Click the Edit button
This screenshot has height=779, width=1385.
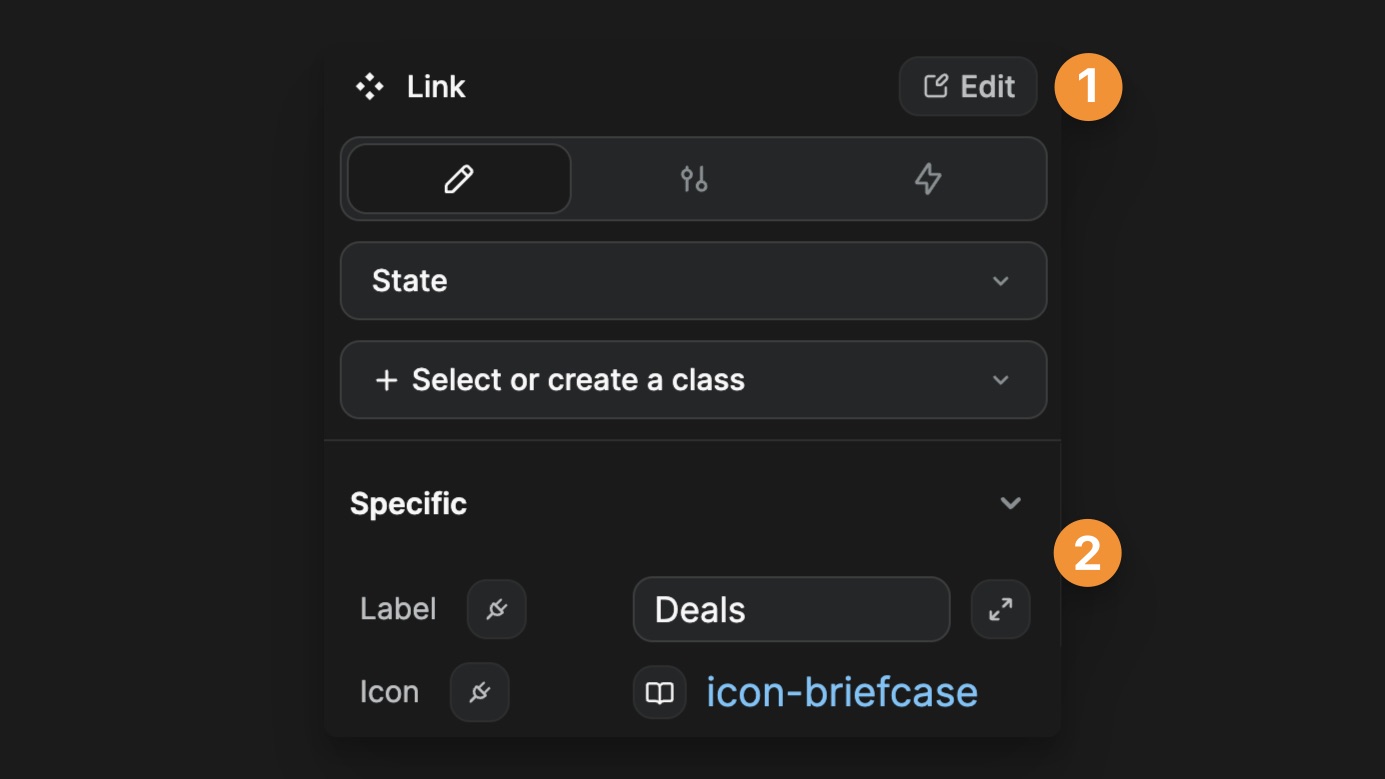point(967,86)
